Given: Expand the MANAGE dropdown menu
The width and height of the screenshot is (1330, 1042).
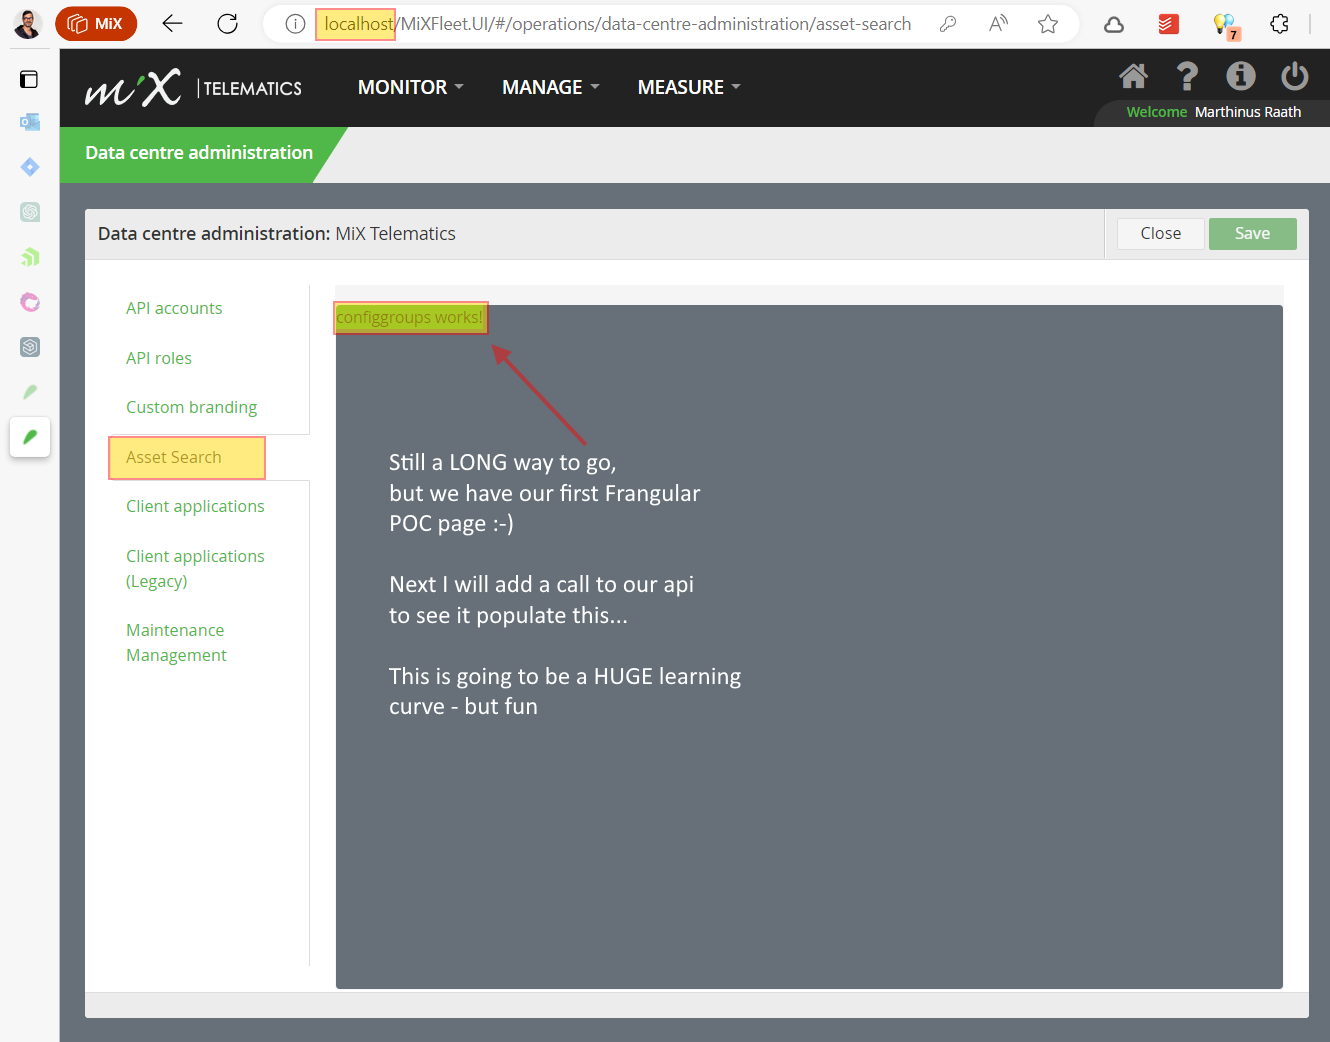Looking at the screenshot, I should (x=550, y=87).
